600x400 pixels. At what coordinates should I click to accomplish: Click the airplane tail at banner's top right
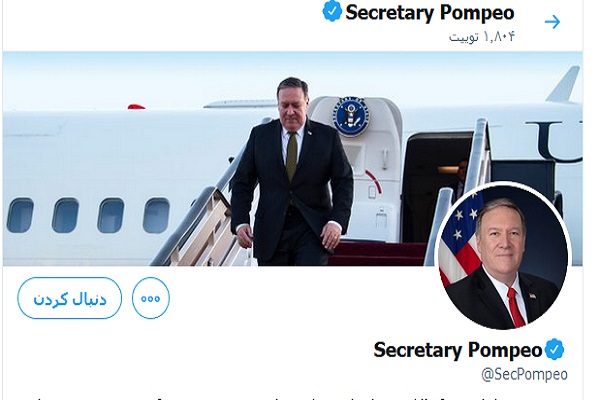click(565, 85)
